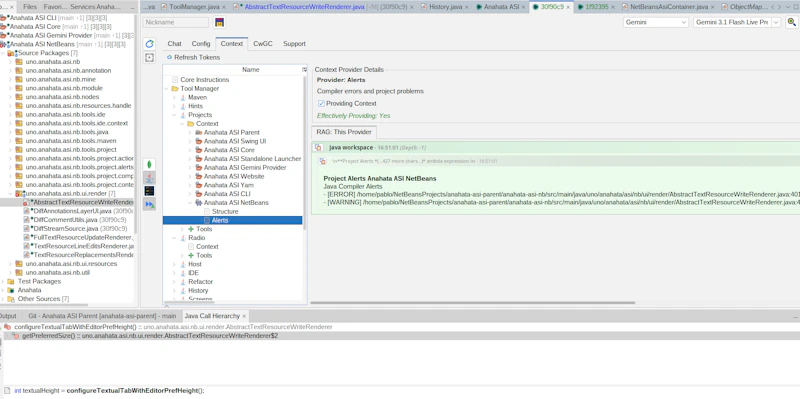
Task: Expand the Hints tree node
Action: point(174,106)
